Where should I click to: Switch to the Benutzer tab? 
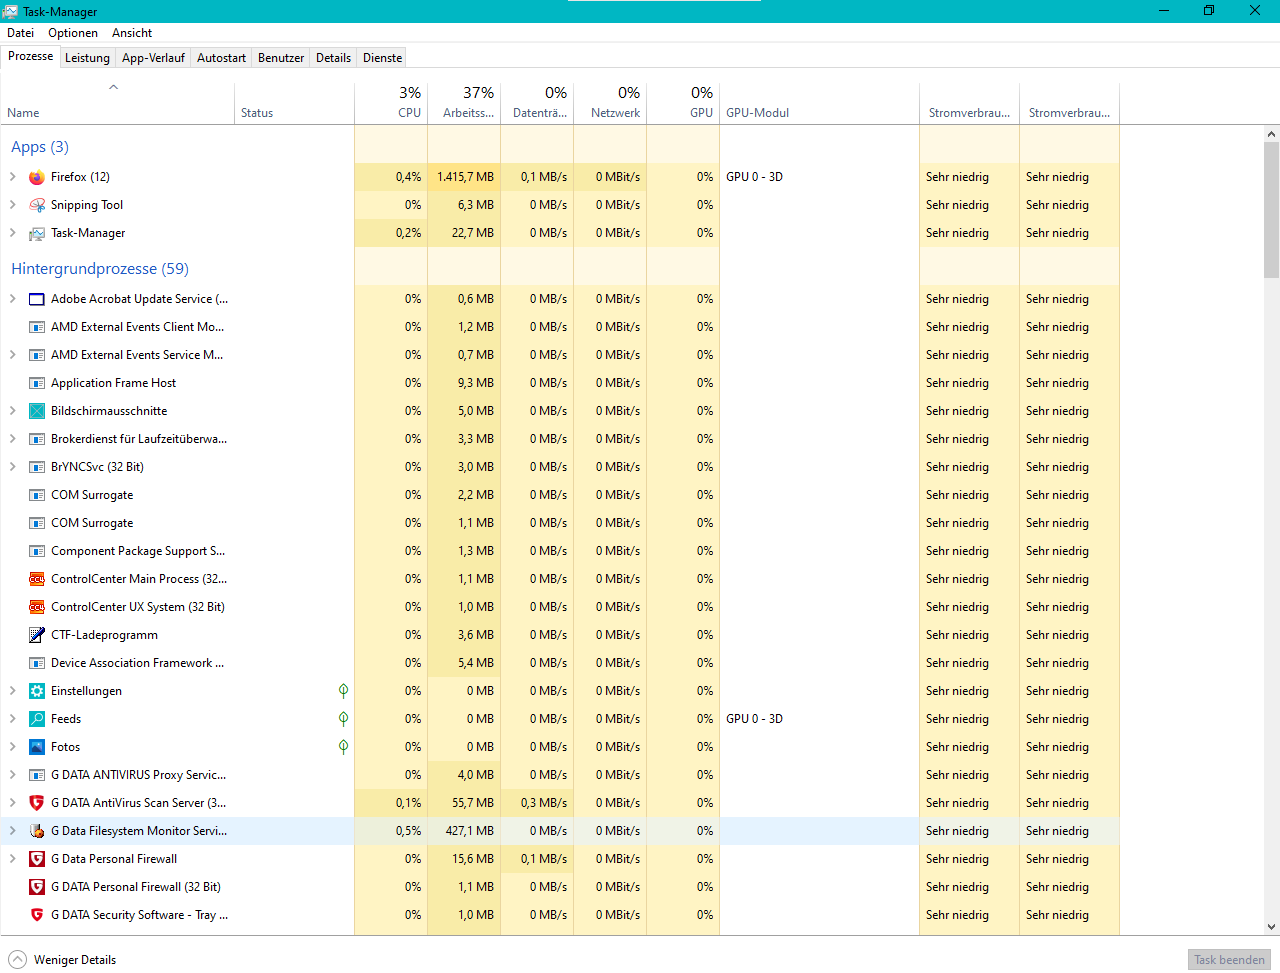click(281, 58)
